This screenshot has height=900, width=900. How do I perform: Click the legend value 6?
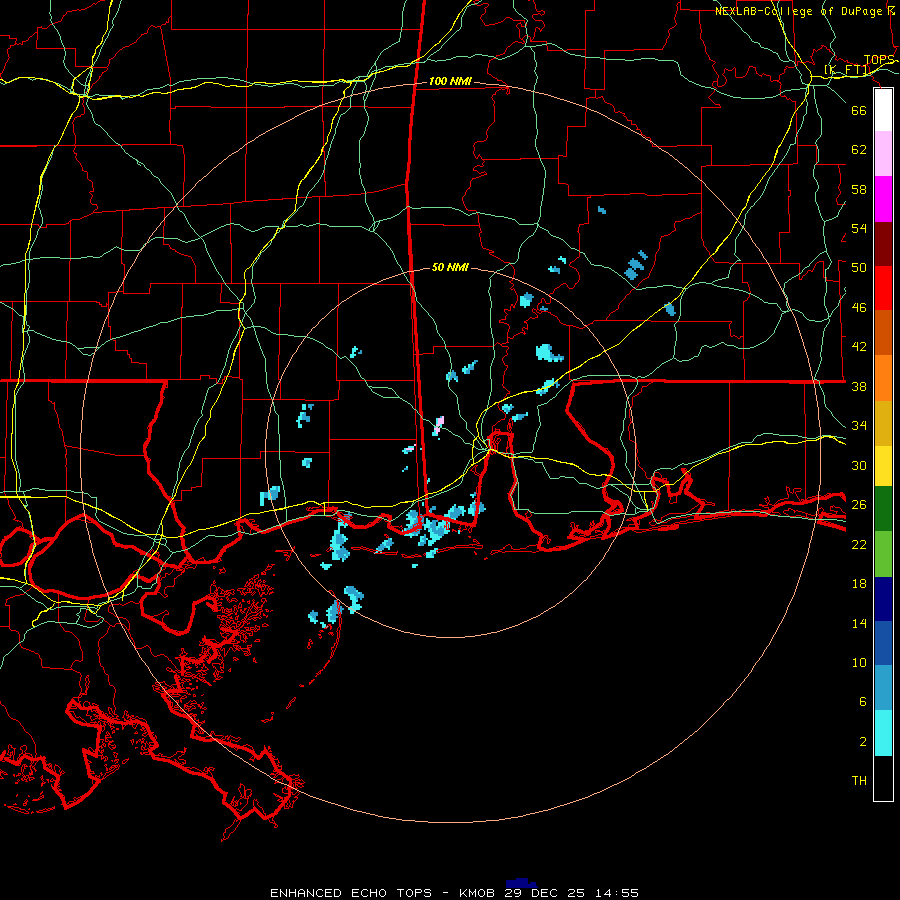pyautogui.click(x=863, y=702)
